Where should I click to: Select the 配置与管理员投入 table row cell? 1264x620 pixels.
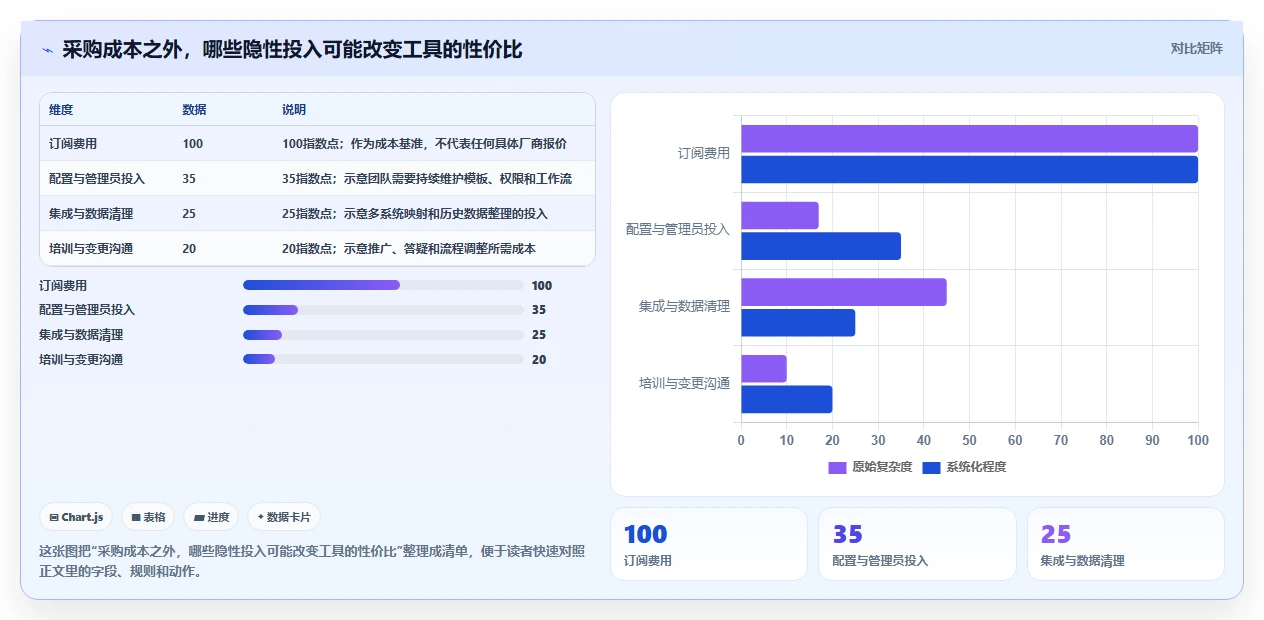[97, 179]
